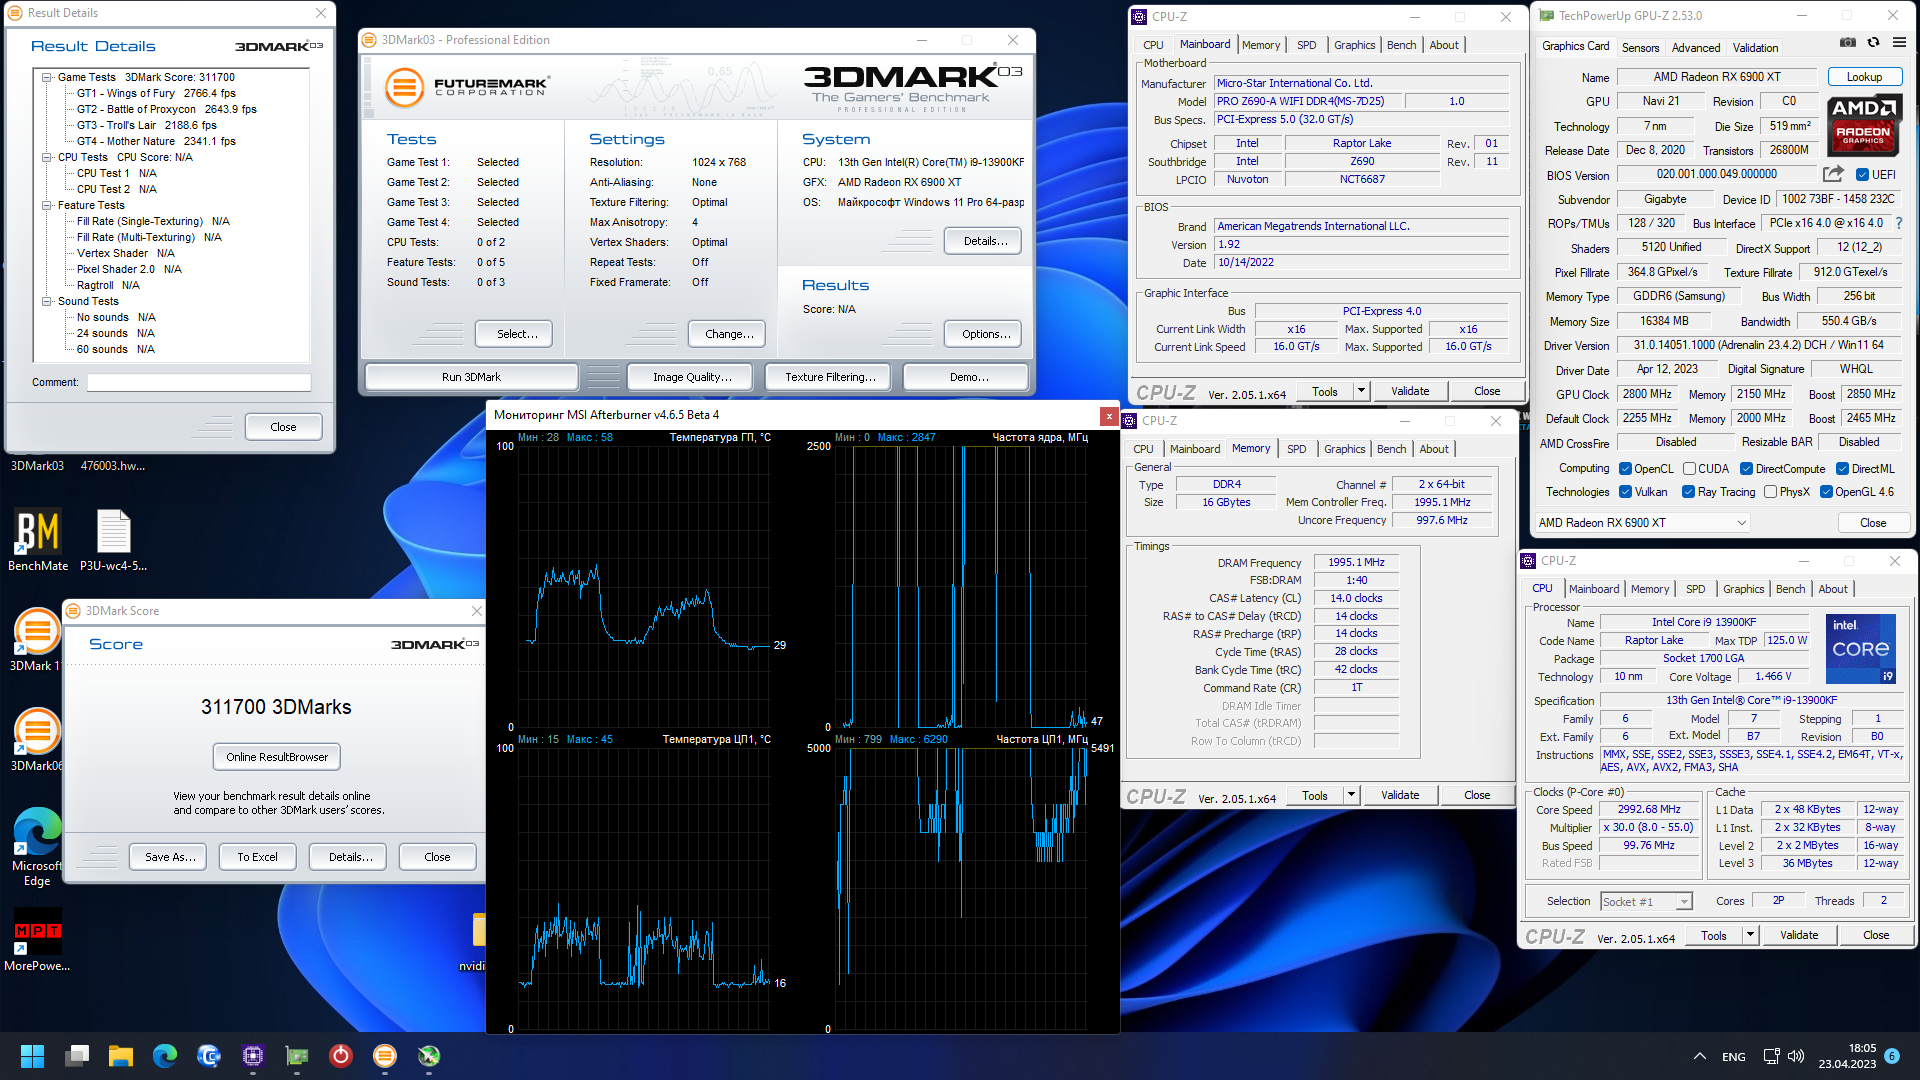Refresh GPU-Z with the refresh icon
This screenshot has width=1920, height=1080.
(x=1873, y=43)
